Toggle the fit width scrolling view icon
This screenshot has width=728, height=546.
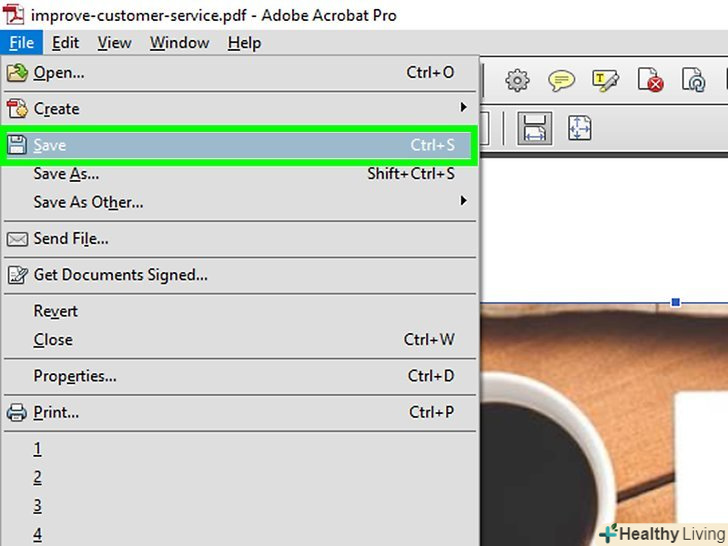pyautogui.click(x=534, y=128)
